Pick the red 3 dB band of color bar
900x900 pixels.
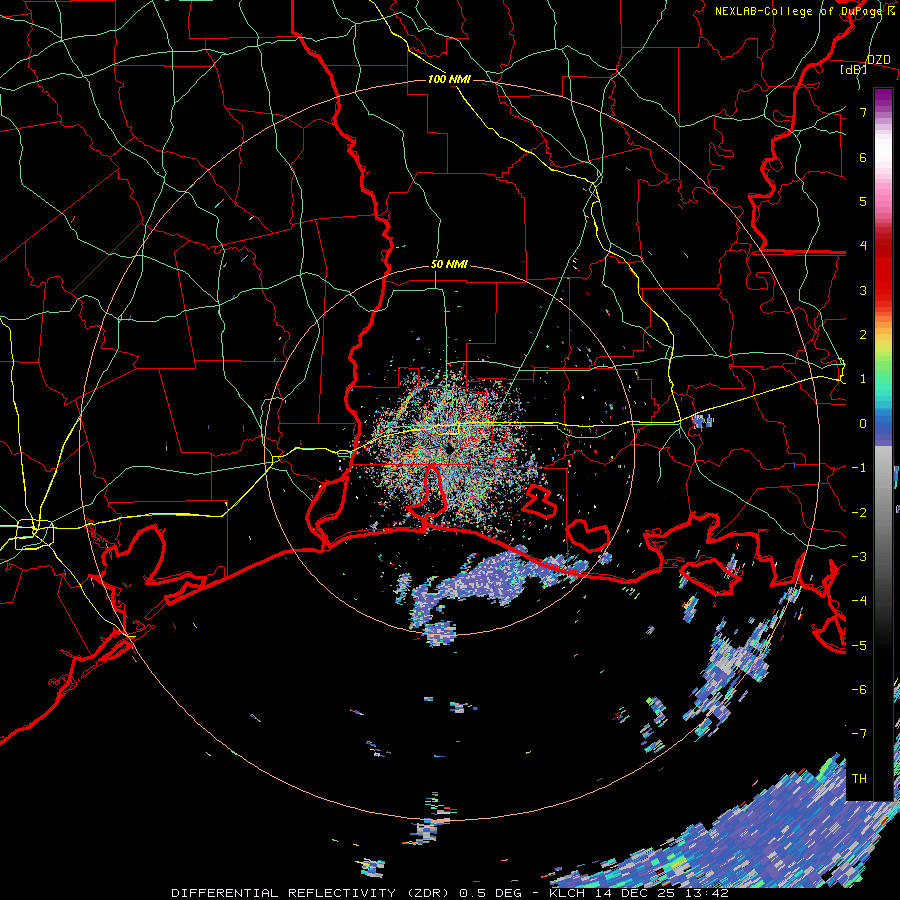point(883,290)
